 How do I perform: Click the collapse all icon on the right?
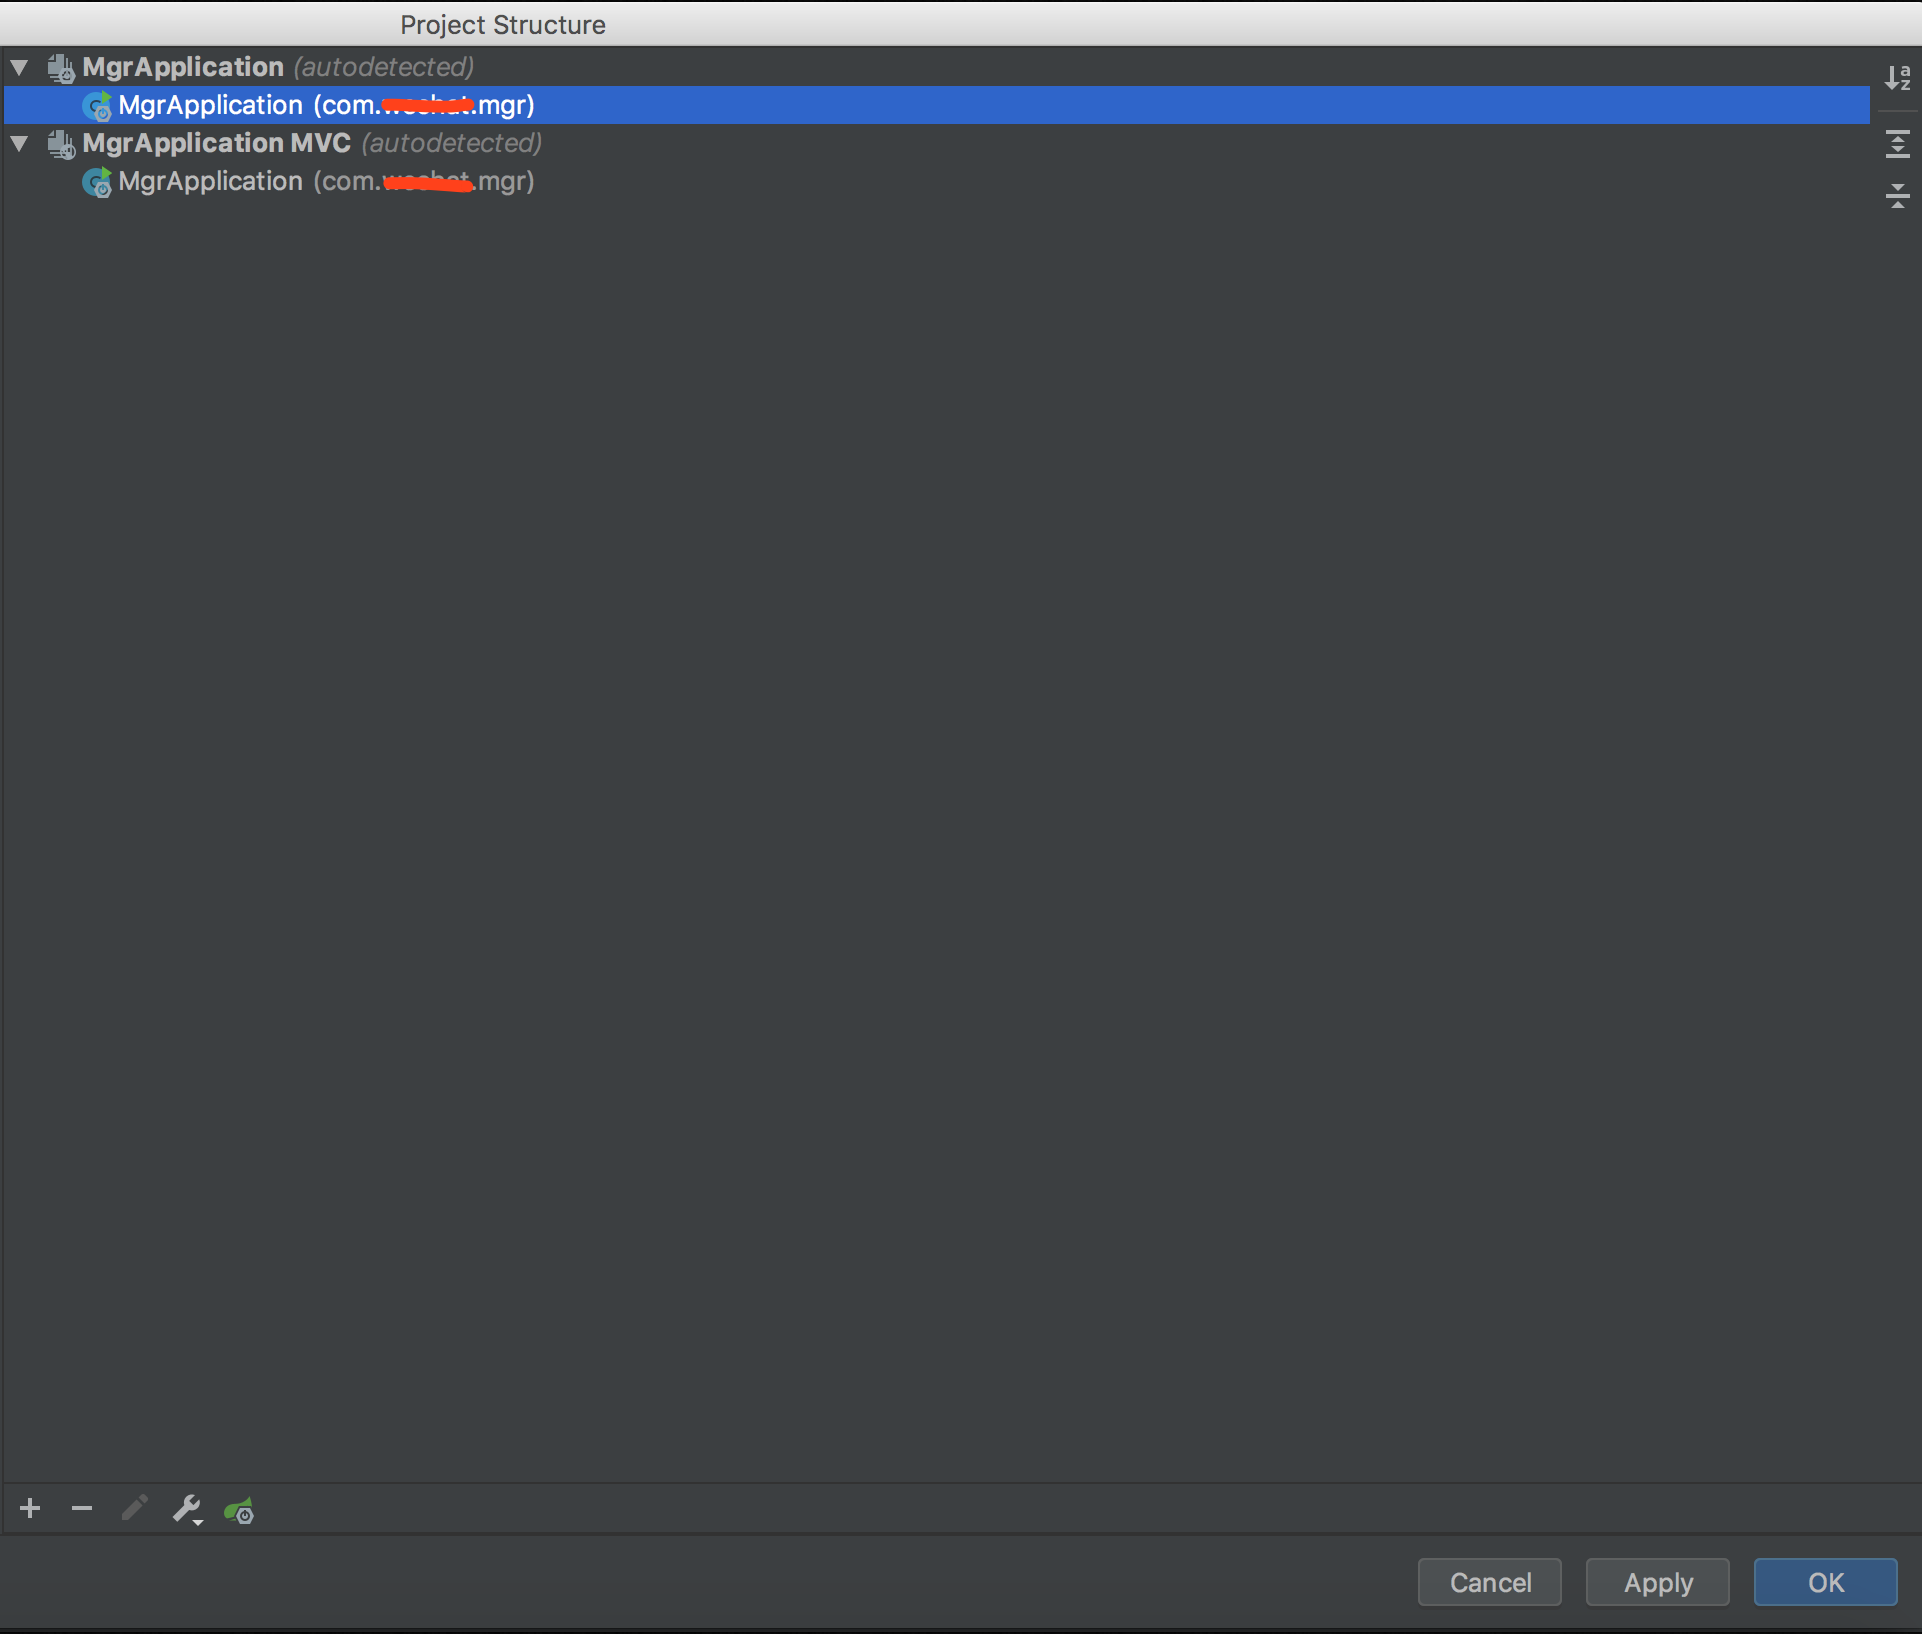[x=1899, y=196]
